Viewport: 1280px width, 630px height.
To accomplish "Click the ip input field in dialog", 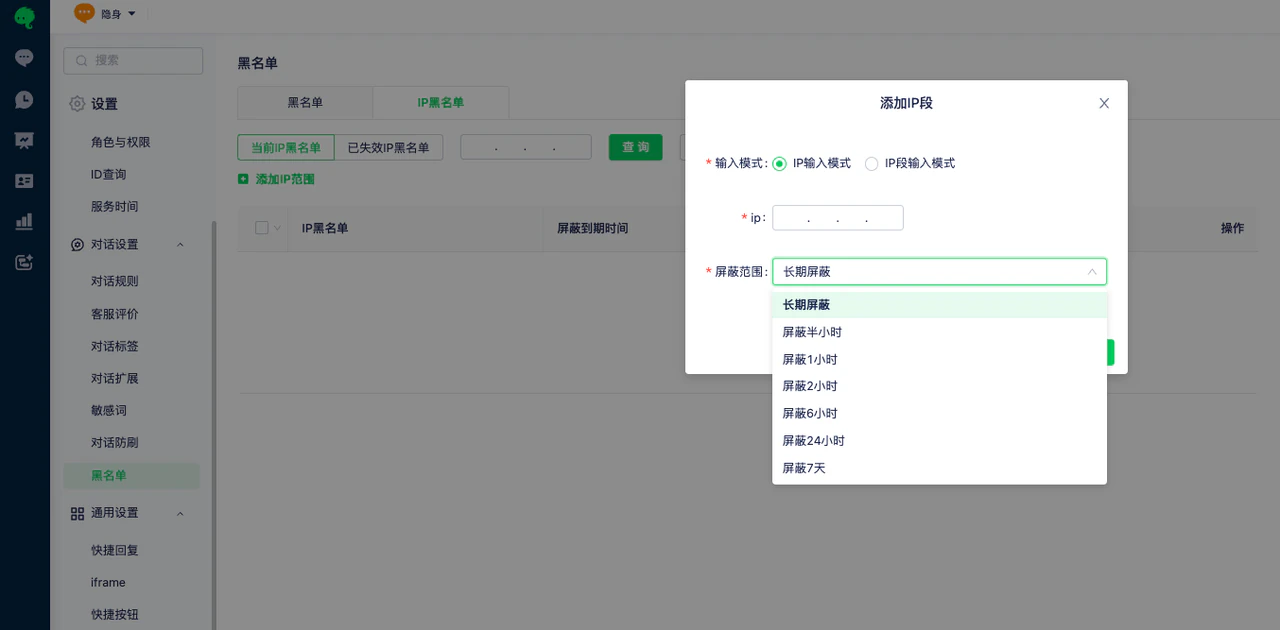I will pyautogui.click(x=838, y=218).
